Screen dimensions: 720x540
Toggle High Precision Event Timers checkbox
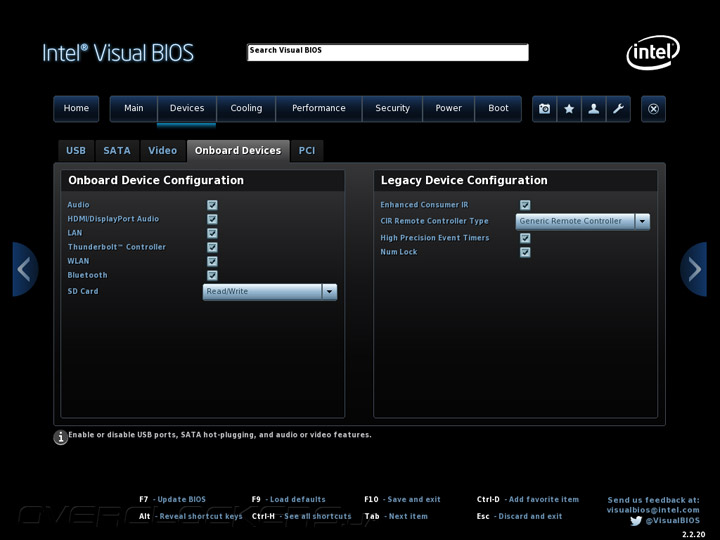coord(525,238)
